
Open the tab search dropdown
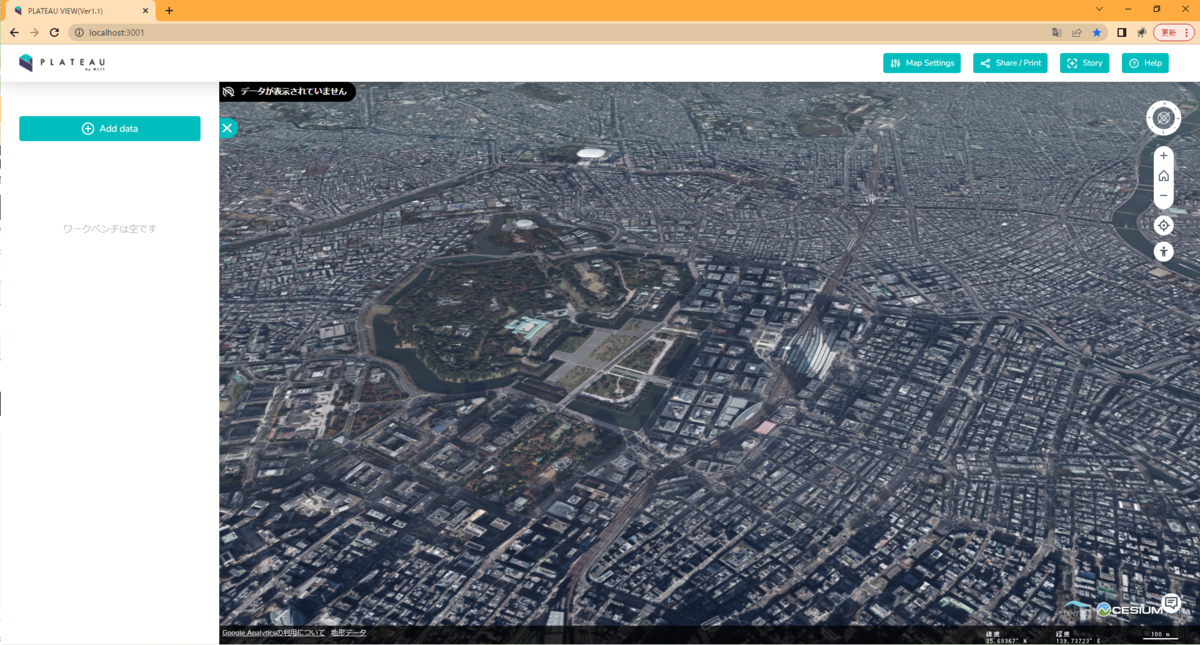[x=1099, y=9]
